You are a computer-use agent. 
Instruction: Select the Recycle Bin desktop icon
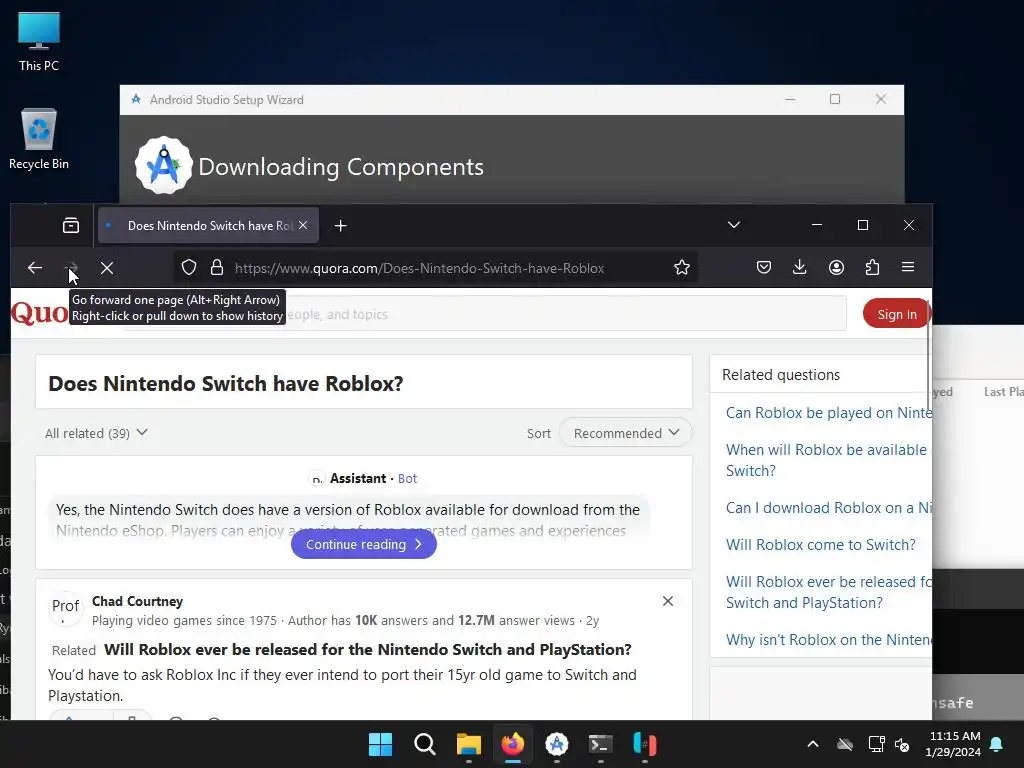[39, 139]
